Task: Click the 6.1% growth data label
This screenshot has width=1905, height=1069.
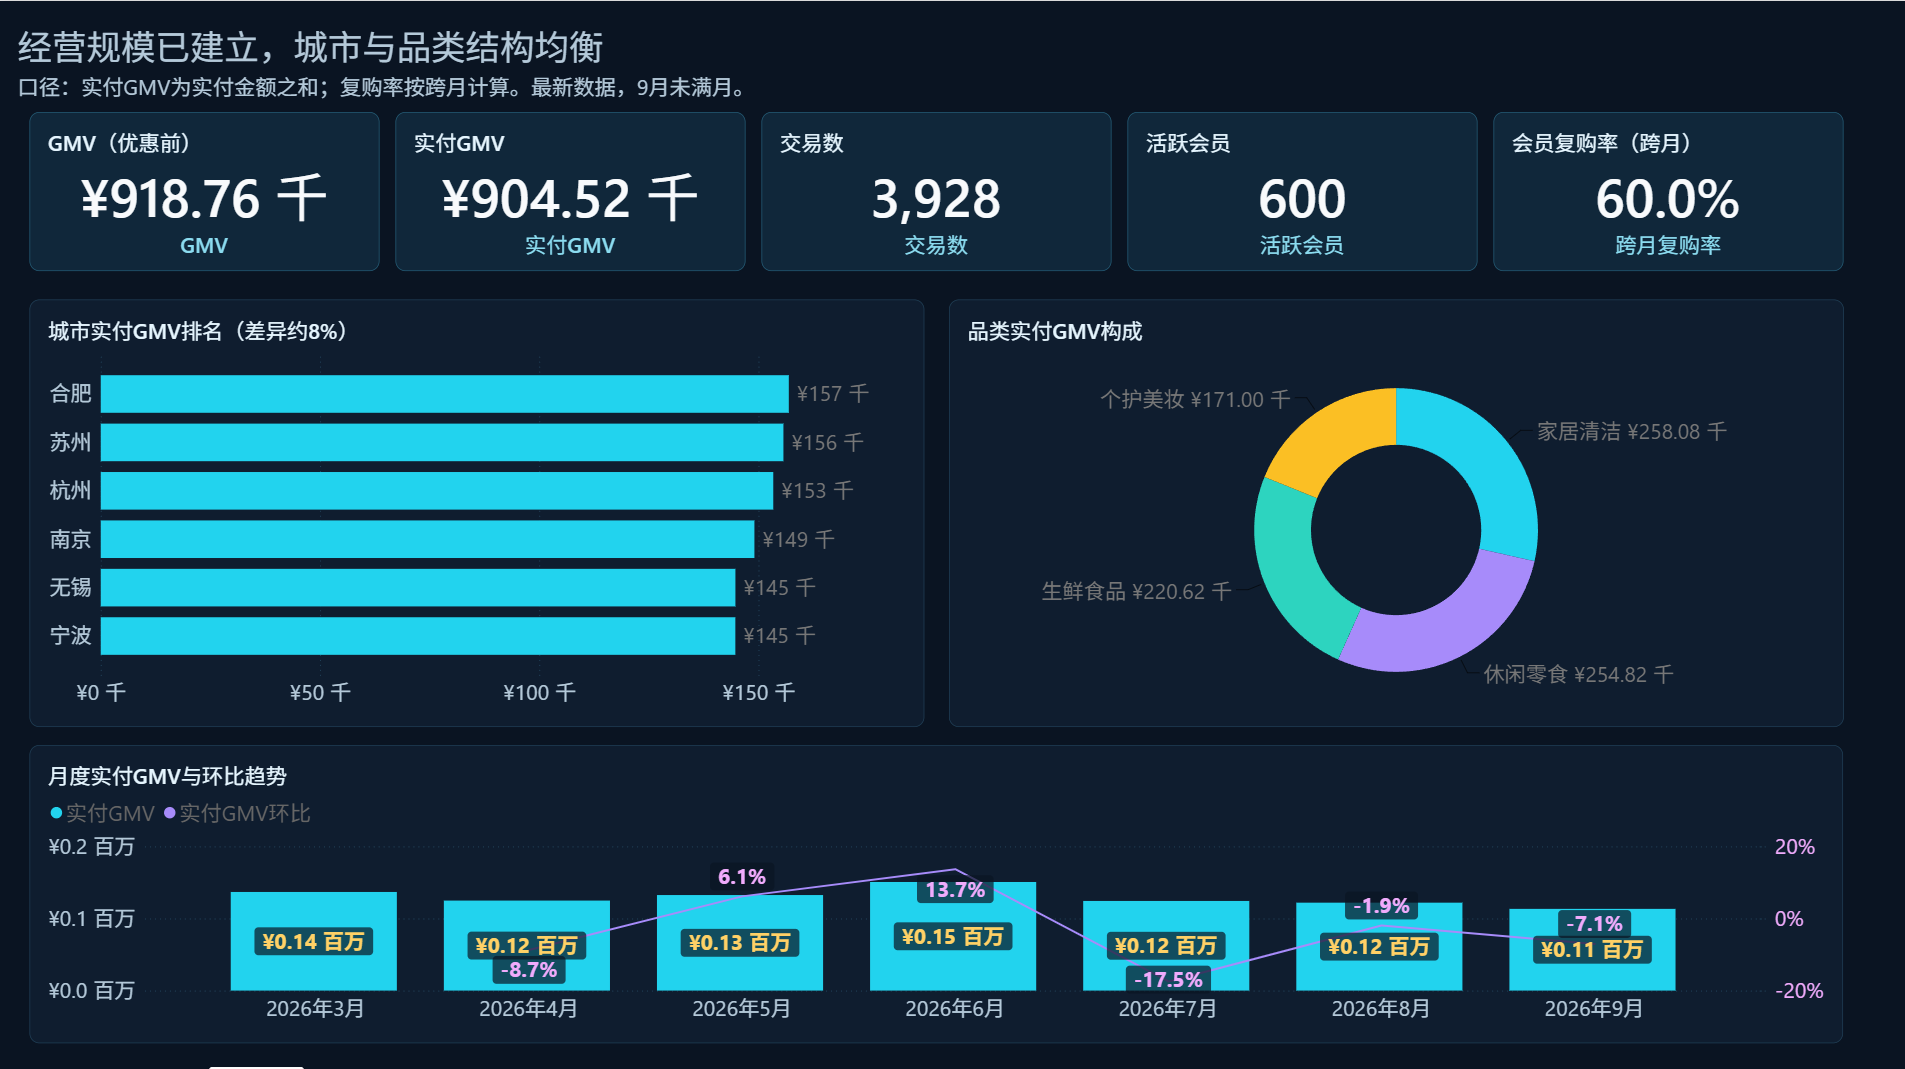Action: 742,876
